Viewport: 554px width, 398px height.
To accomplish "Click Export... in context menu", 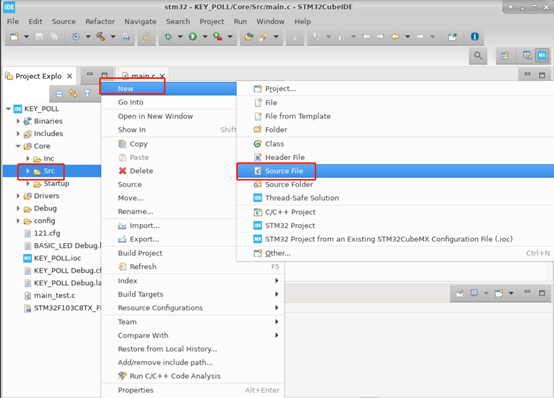I will (169, 239).
